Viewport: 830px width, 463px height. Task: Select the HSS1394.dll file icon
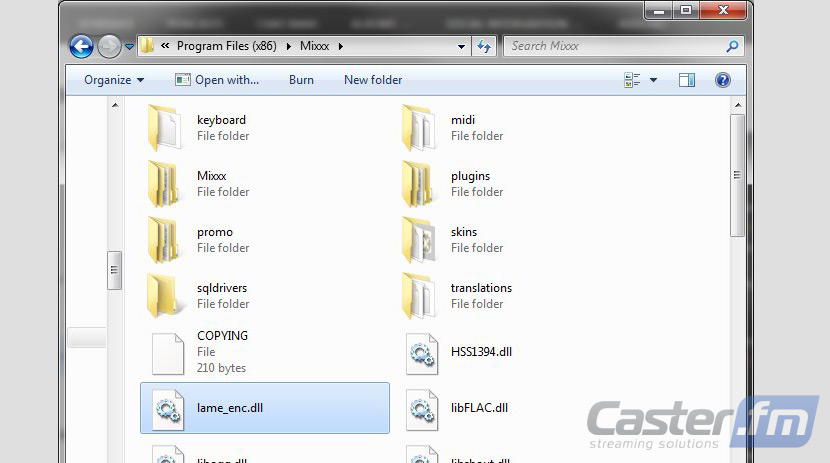(422, 353)
